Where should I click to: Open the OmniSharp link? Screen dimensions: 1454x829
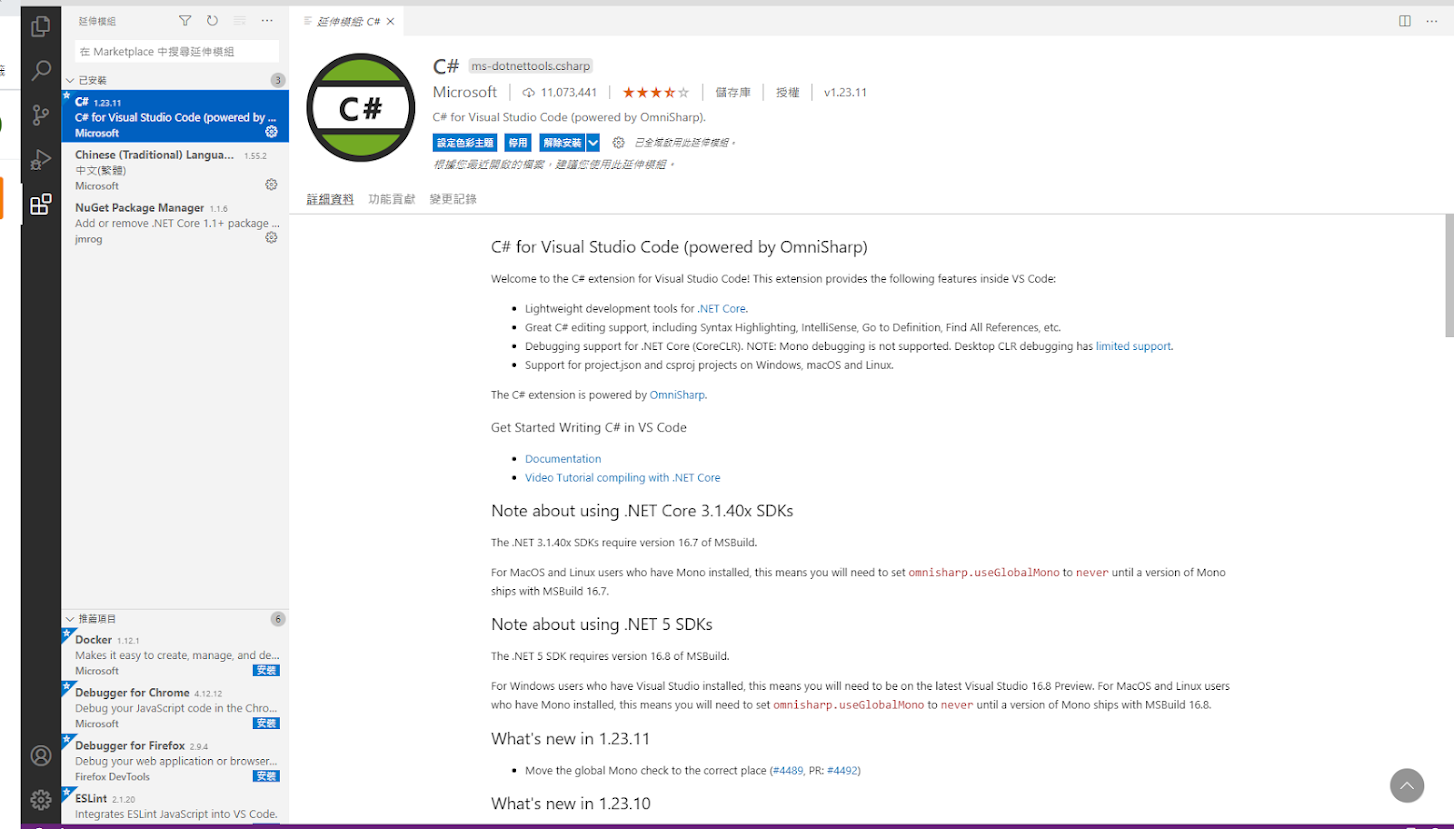pos(677,395)
